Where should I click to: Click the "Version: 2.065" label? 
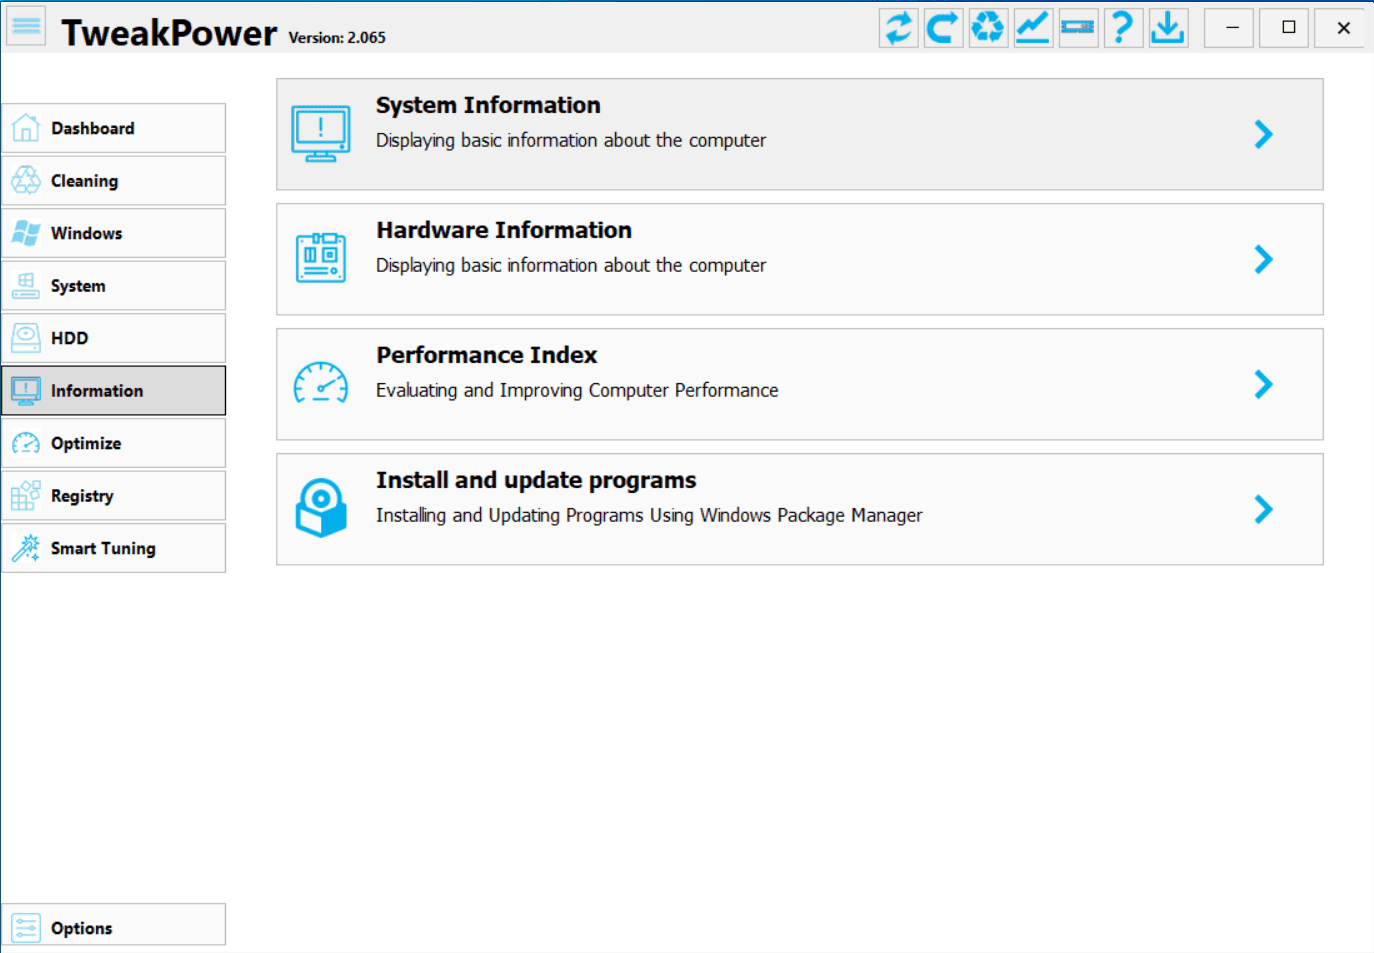[x=337, y=38]
